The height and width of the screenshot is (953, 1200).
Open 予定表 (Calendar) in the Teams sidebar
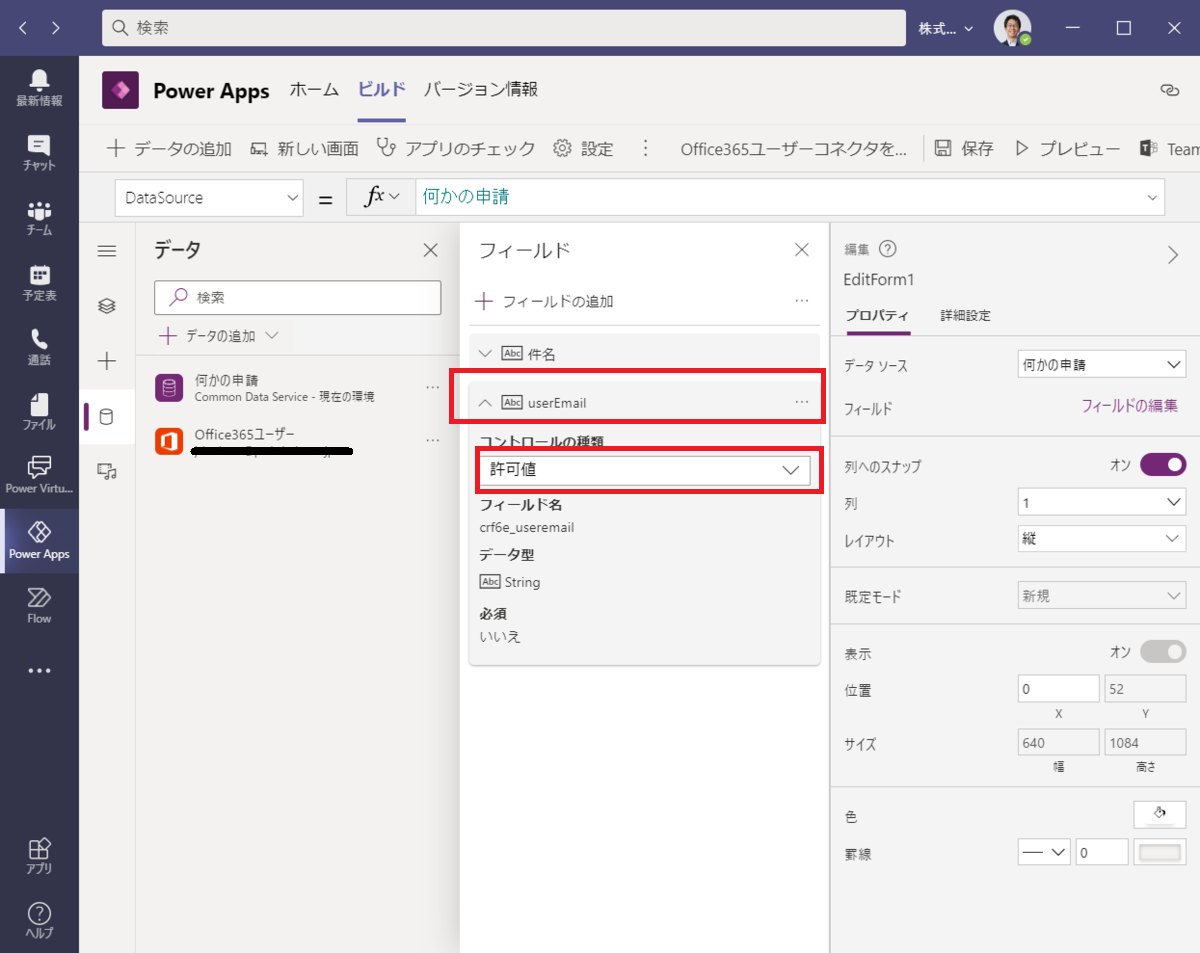39,282
